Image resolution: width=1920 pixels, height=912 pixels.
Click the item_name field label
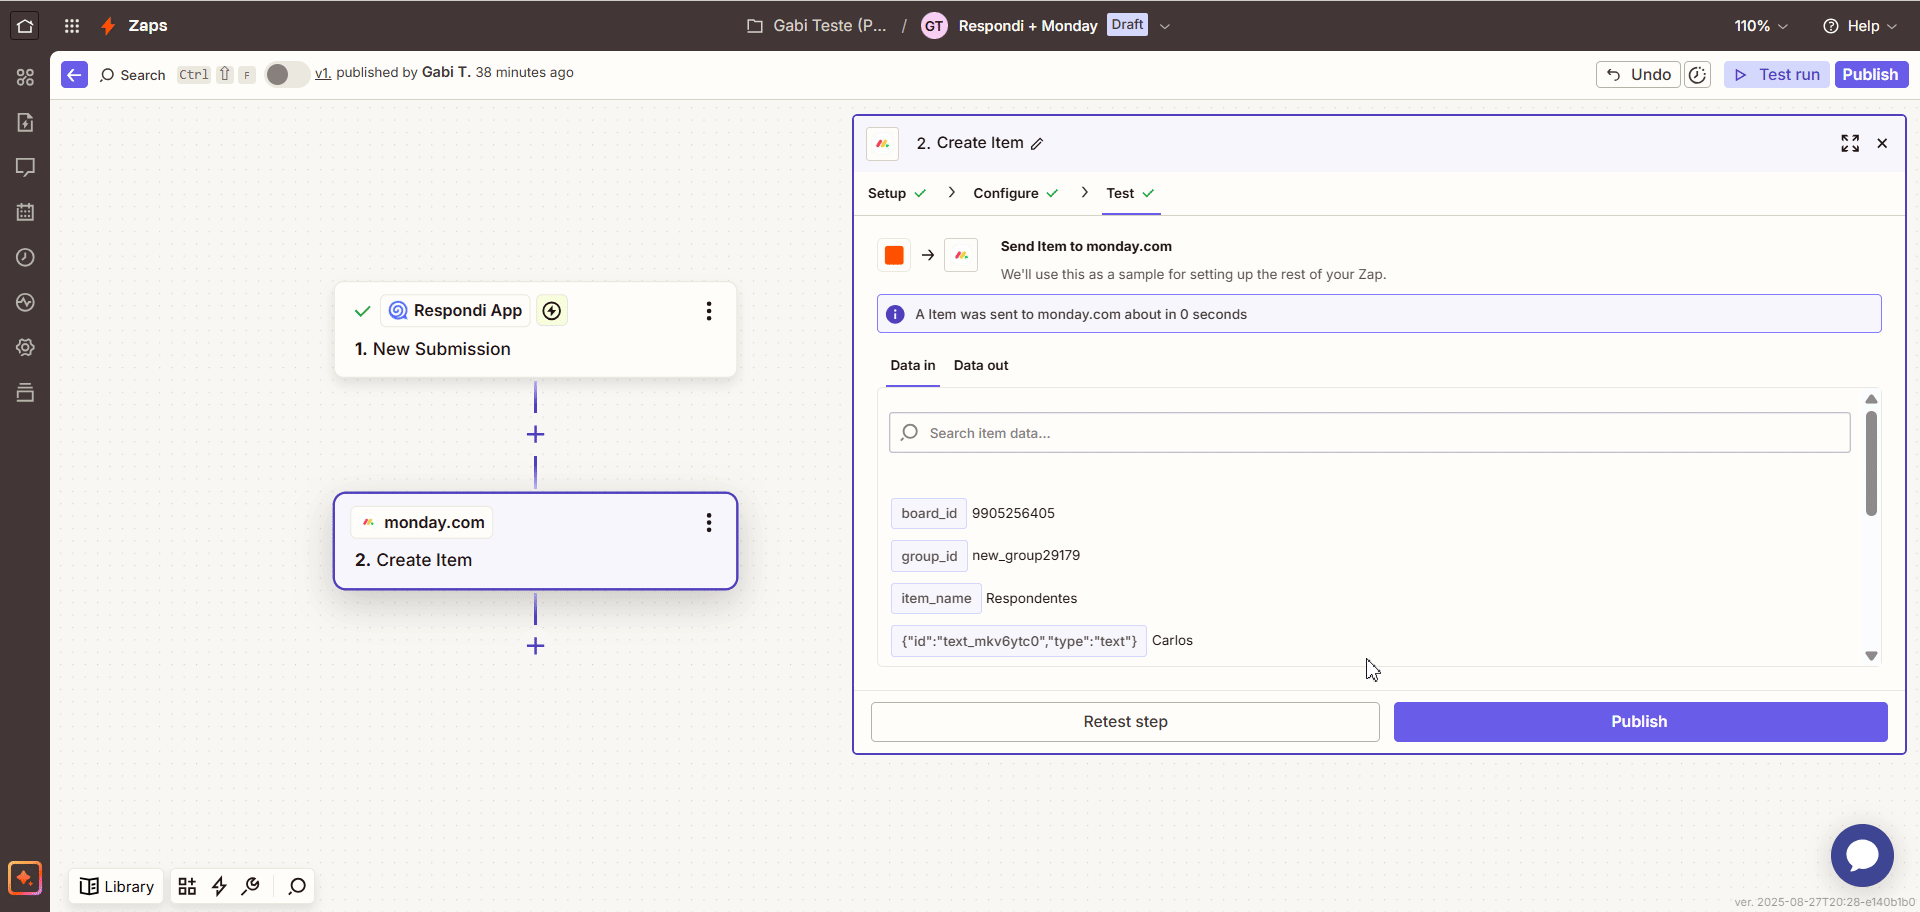click(x=936, y=598)
